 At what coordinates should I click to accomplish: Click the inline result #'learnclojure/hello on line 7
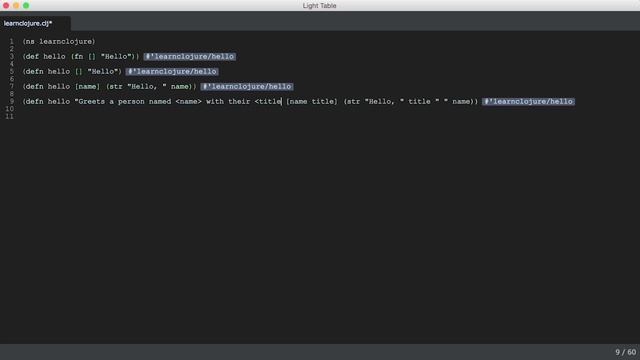click(x=247, y=87)
